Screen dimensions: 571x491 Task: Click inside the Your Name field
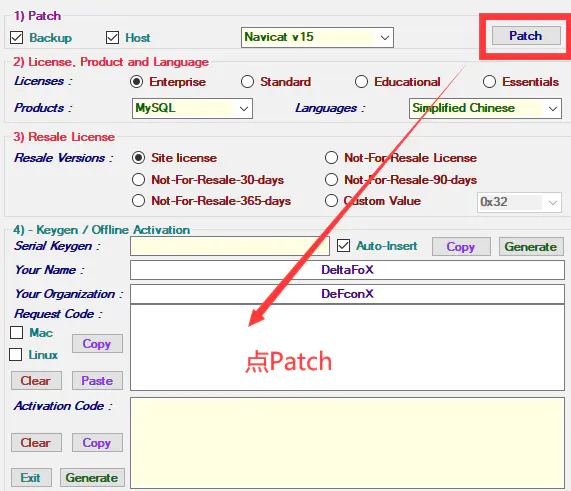(x=347, y=270)
